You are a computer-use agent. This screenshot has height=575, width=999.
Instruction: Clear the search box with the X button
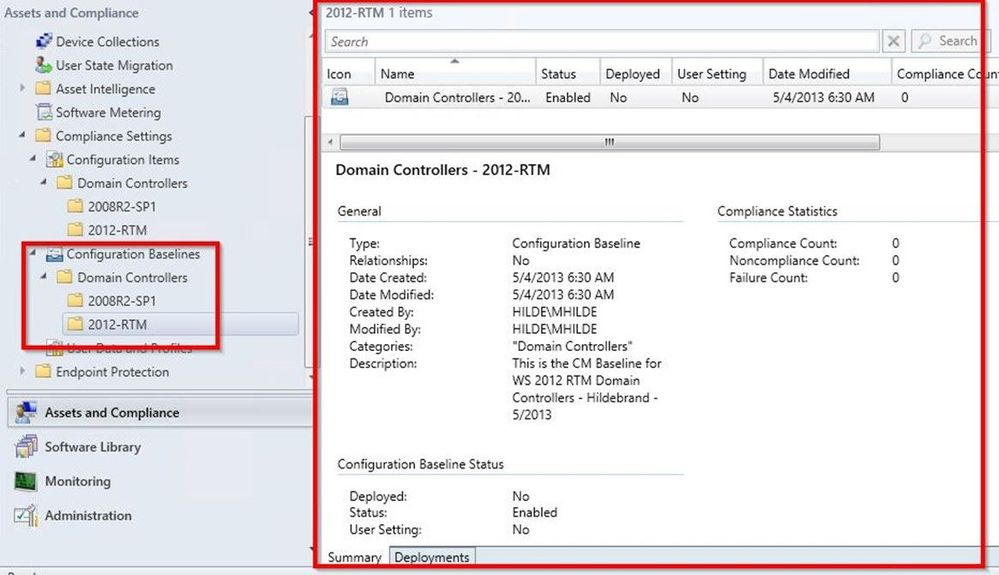coord(893,41)
